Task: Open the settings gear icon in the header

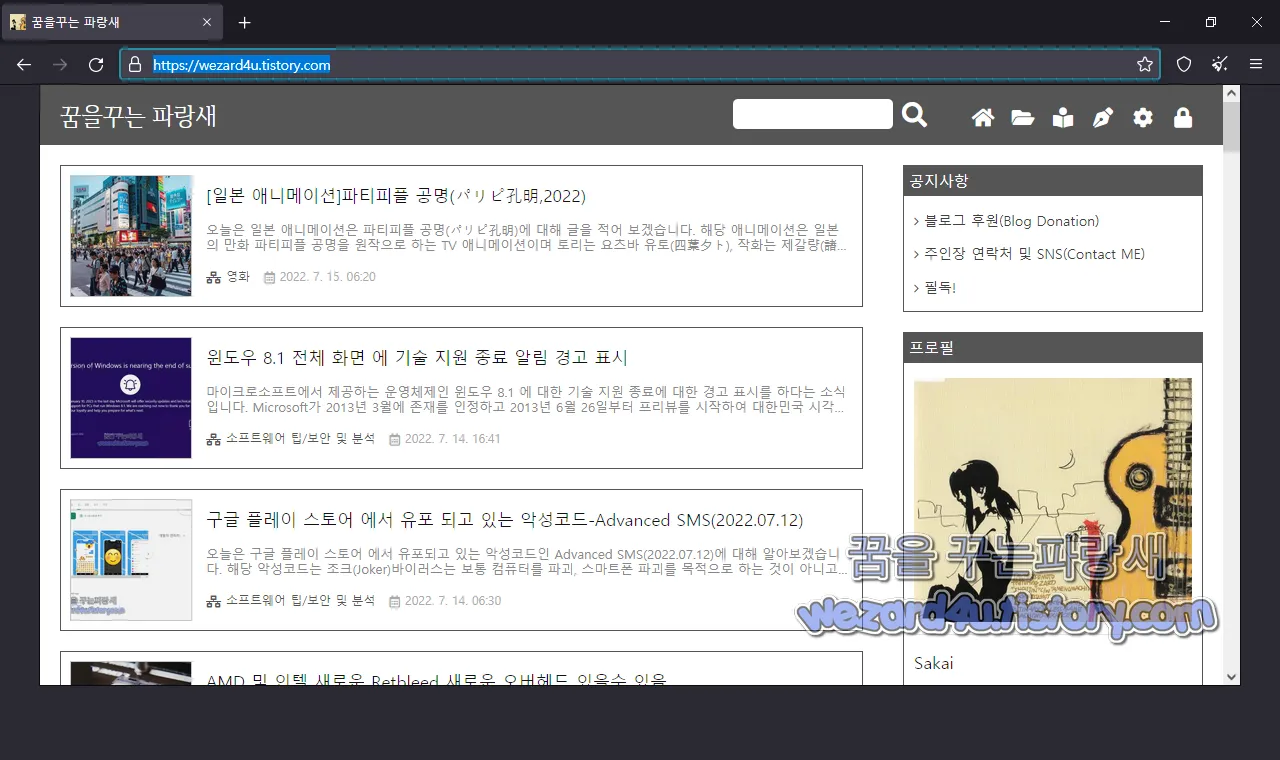Action: pos(1142,117)
